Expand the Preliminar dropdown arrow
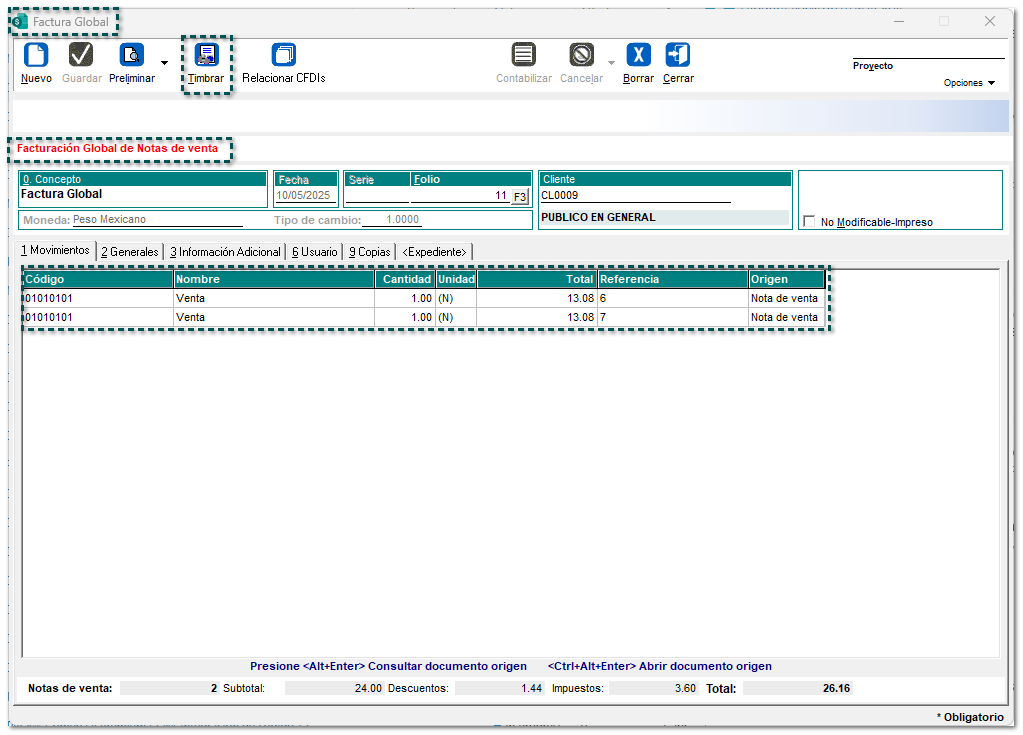This screenshot has width=1023, height=735. click(x=165, y=63)
